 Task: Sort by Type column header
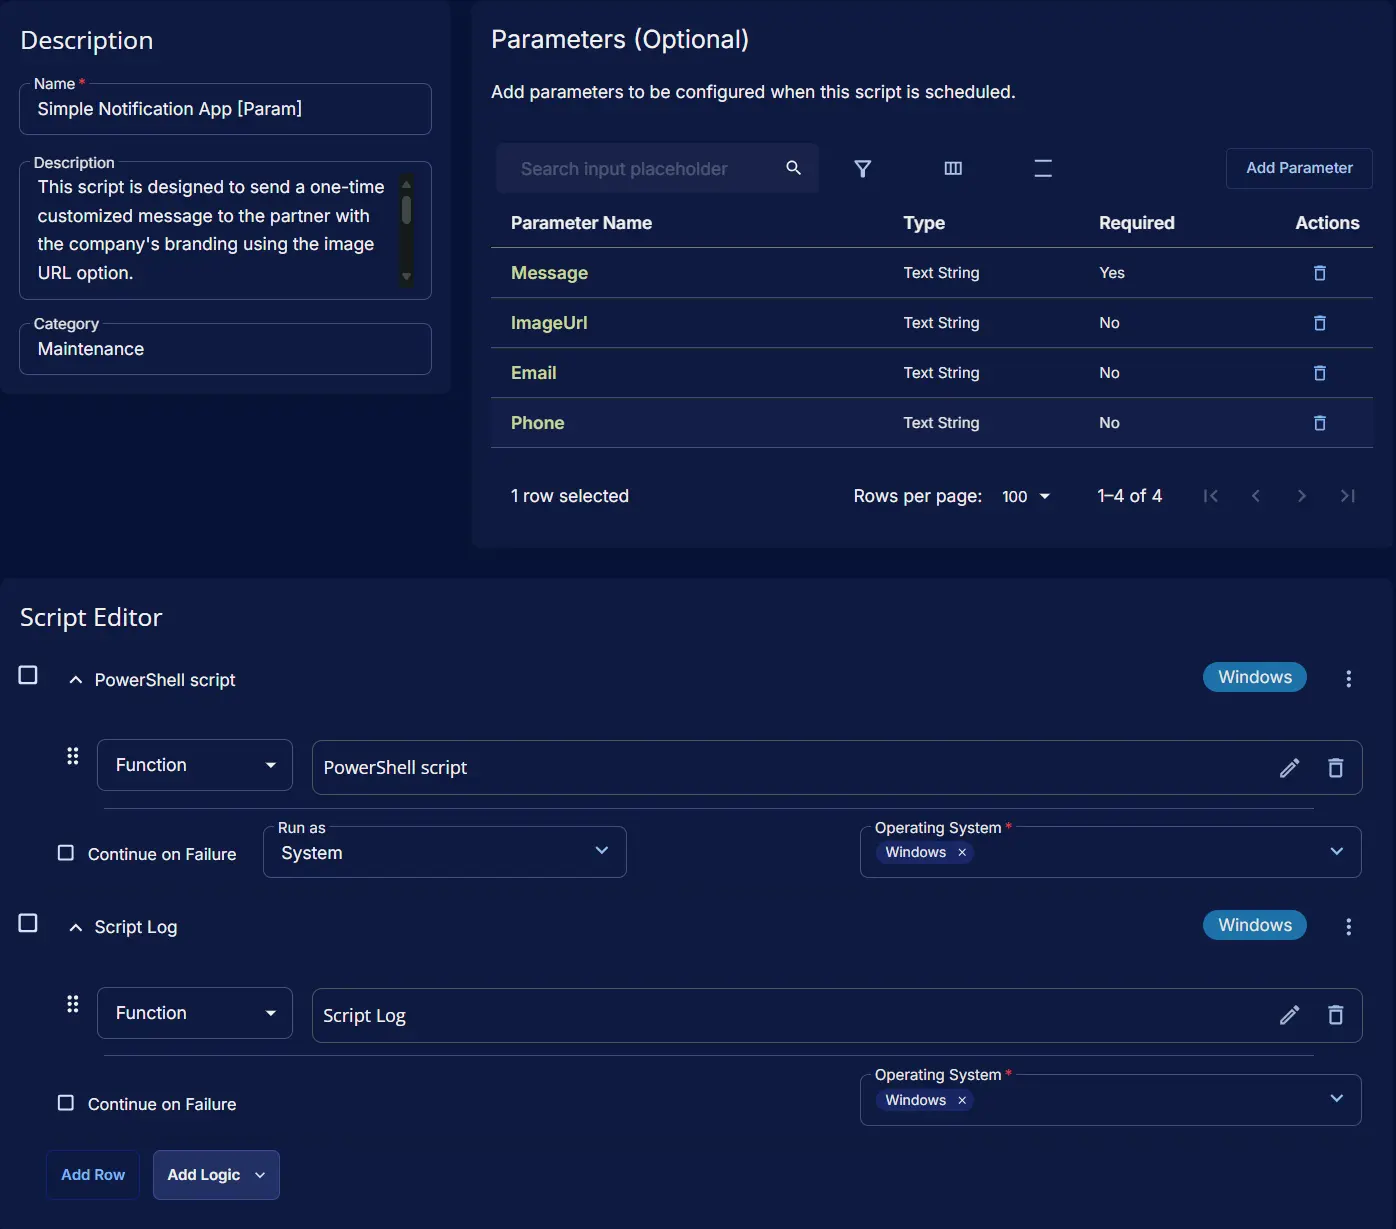coord(924,223)
